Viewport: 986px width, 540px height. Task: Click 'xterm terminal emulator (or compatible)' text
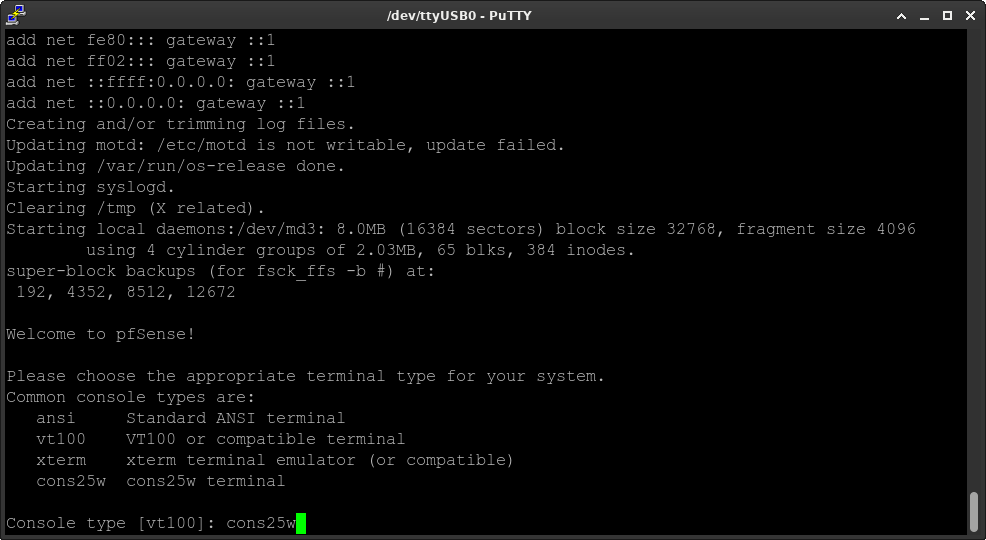(x=319, y=460)
